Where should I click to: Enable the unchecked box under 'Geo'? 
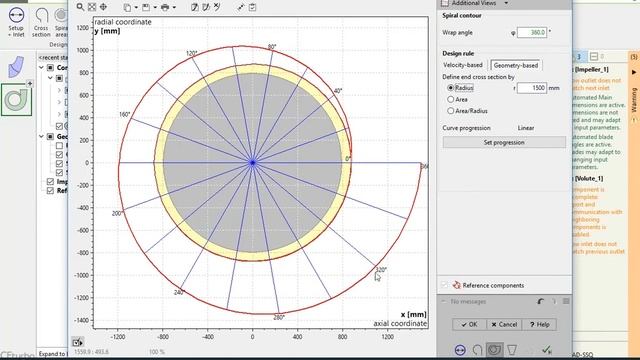coord(59,145)
